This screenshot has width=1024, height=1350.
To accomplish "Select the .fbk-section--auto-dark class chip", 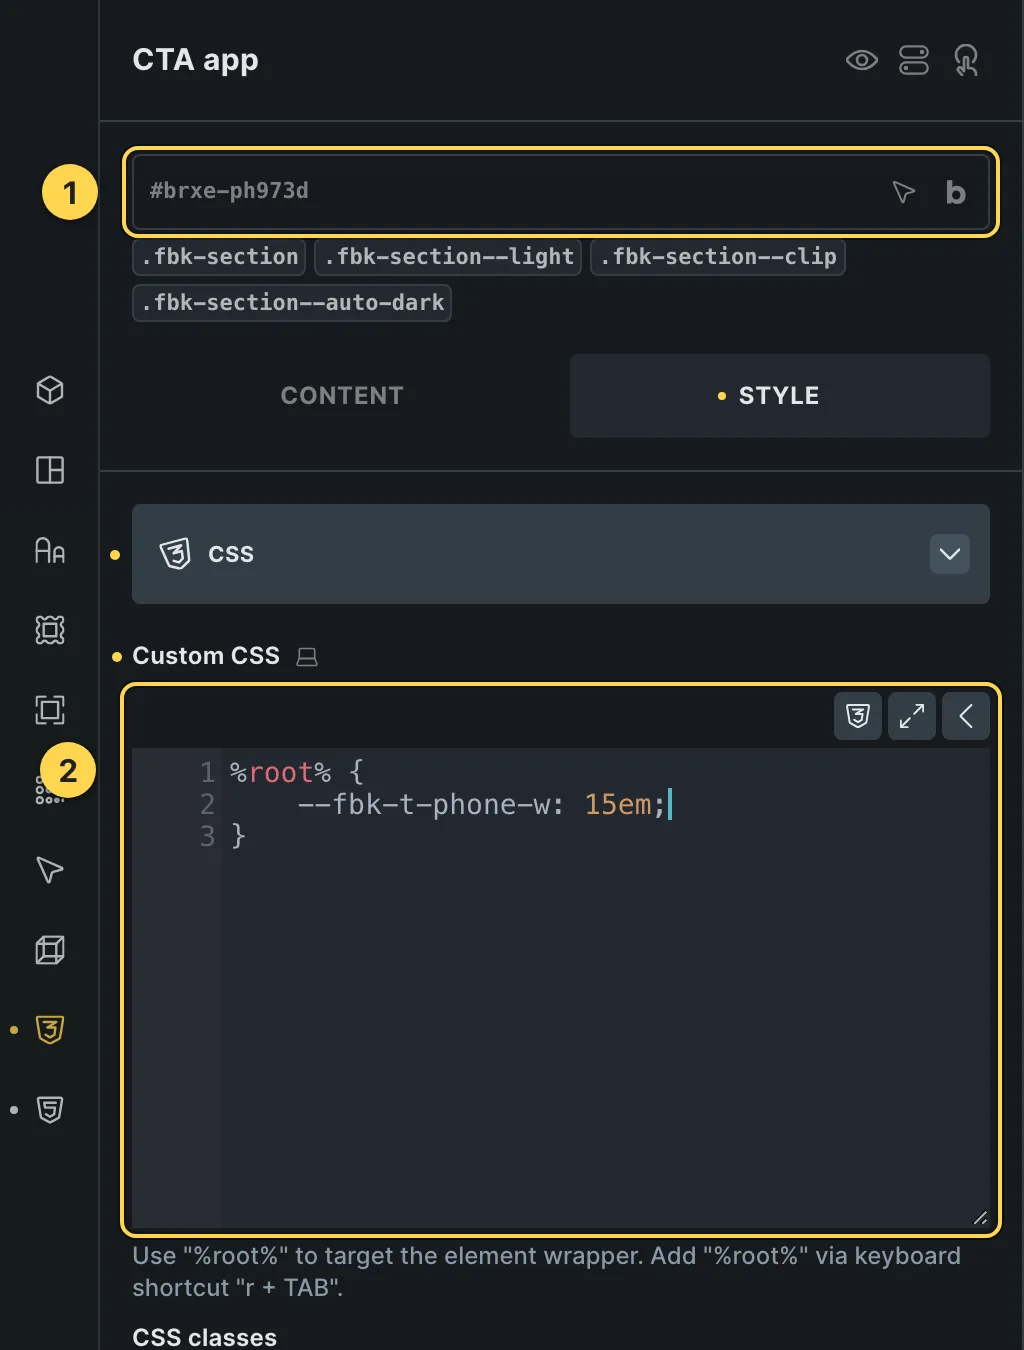I will coord(292,303).
